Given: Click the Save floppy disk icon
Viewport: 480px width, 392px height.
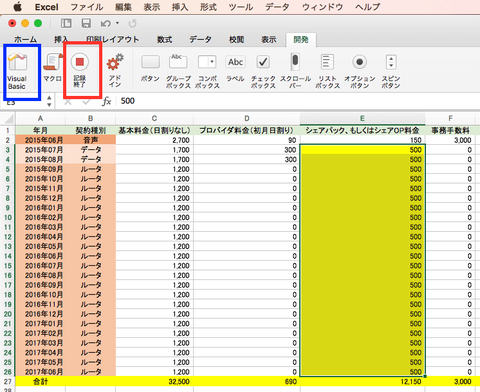Looking at the screenshot, I should [86, 23].
